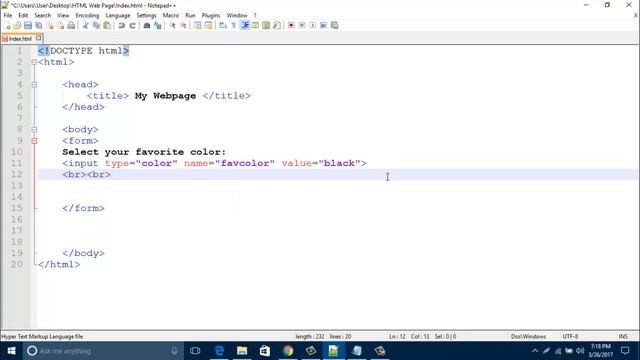
Task: Collapse the html fold on line 2
Action: click(x=34, y=62)
